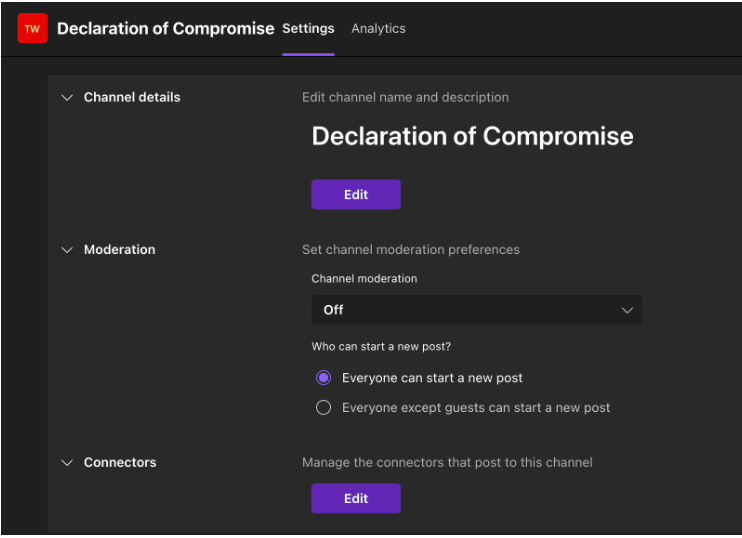This screenshot has width=742, height=538.
Task: Click the down arrow in the moderation combo box
Action: pyautogui.click(x=627, y=310)
